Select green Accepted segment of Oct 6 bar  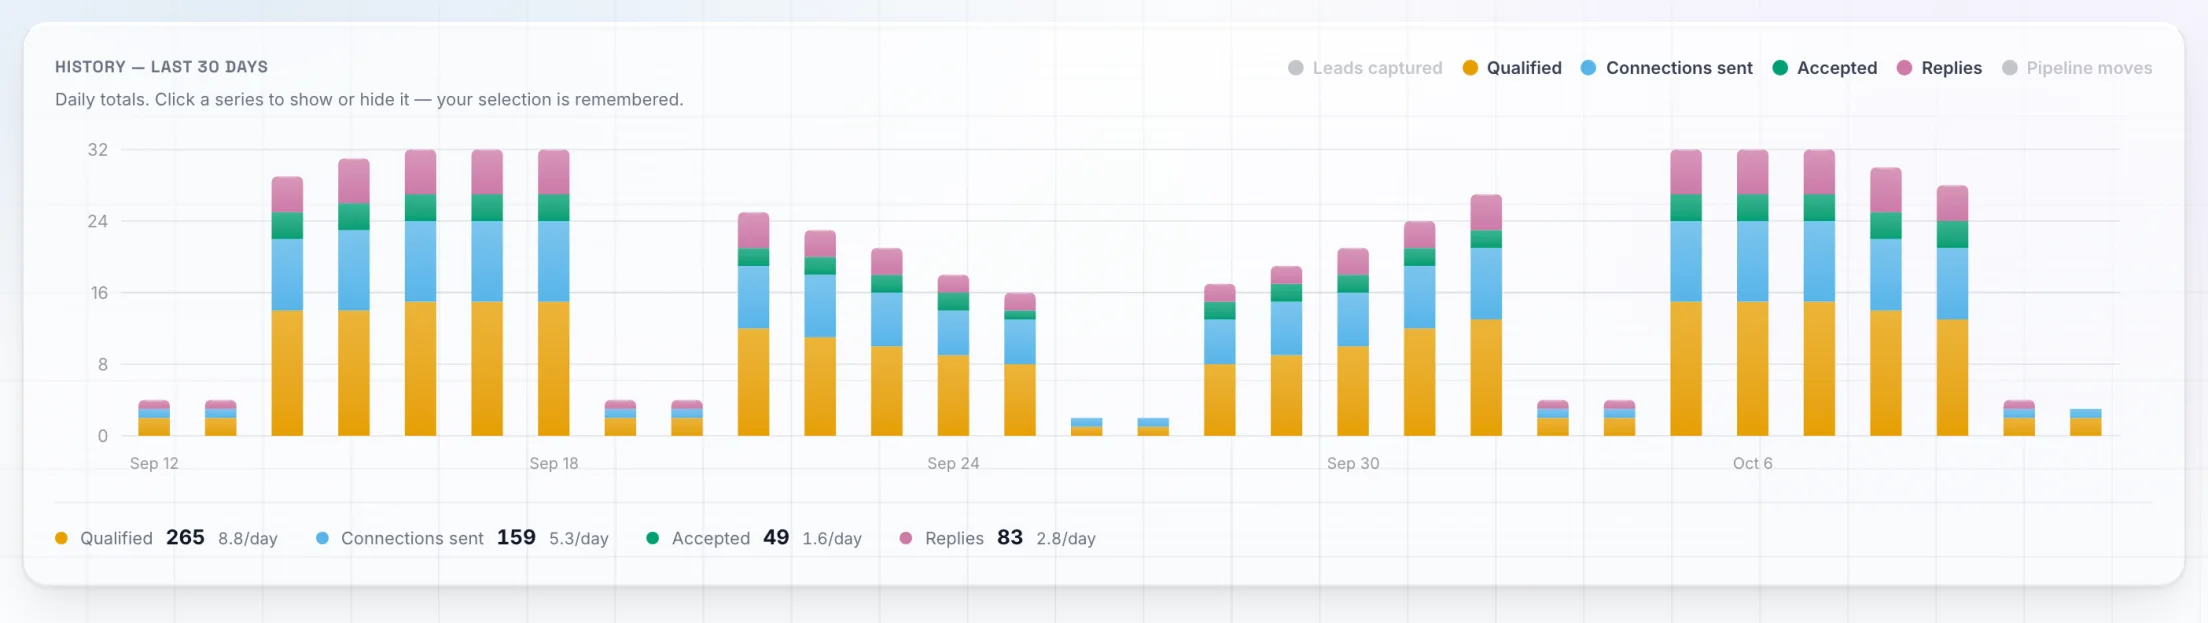click(x=1753, y=208)
